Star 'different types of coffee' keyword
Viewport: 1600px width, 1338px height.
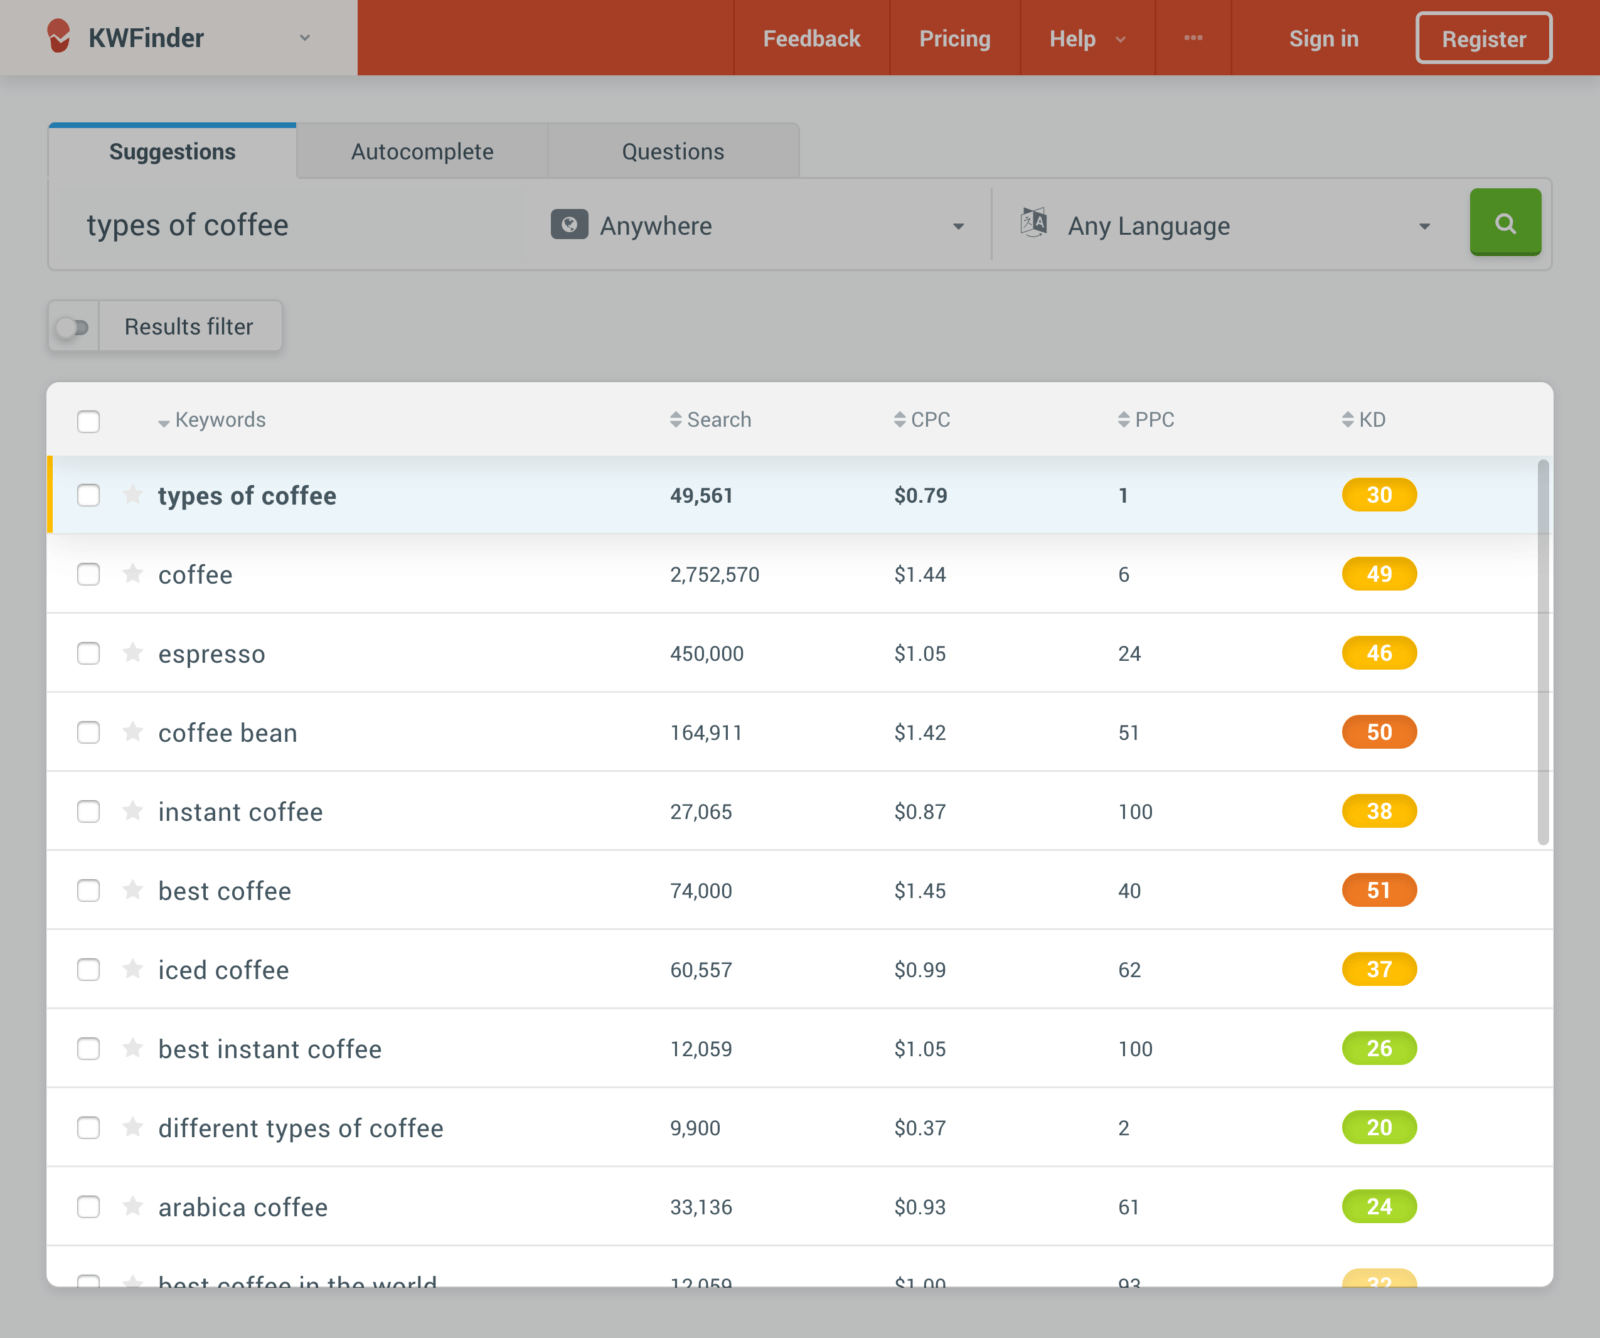tap(132, 1127)
